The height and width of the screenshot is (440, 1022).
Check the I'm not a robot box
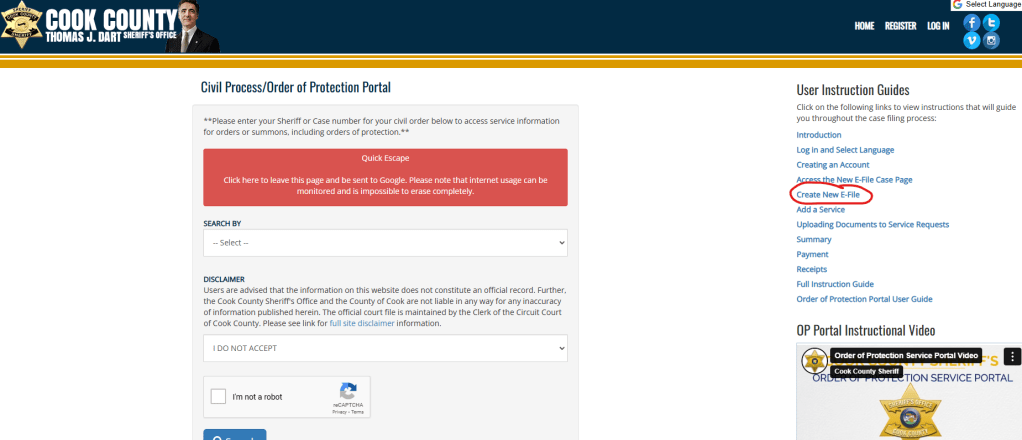pos(219,397)
